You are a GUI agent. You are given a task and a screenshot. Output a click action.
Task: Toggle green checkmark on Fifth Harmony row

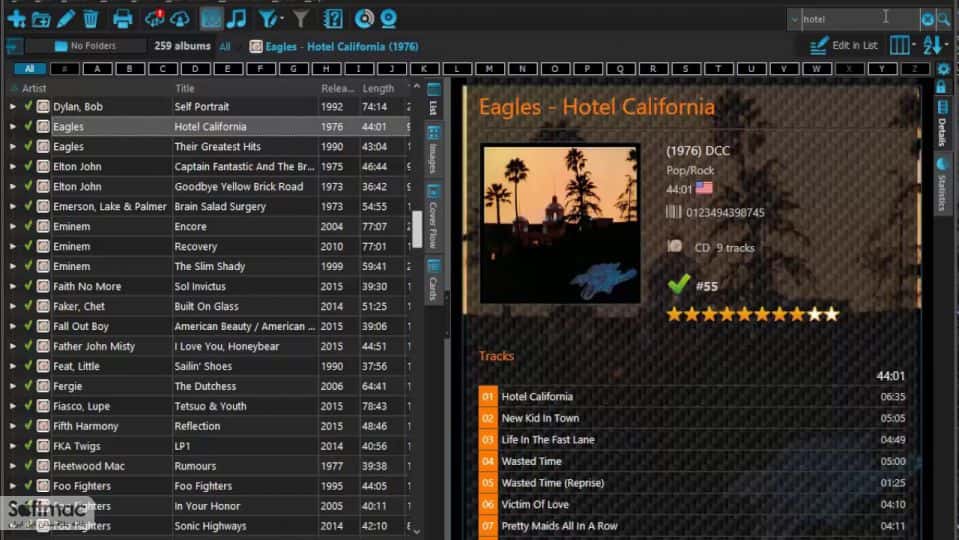pos(28,426)
